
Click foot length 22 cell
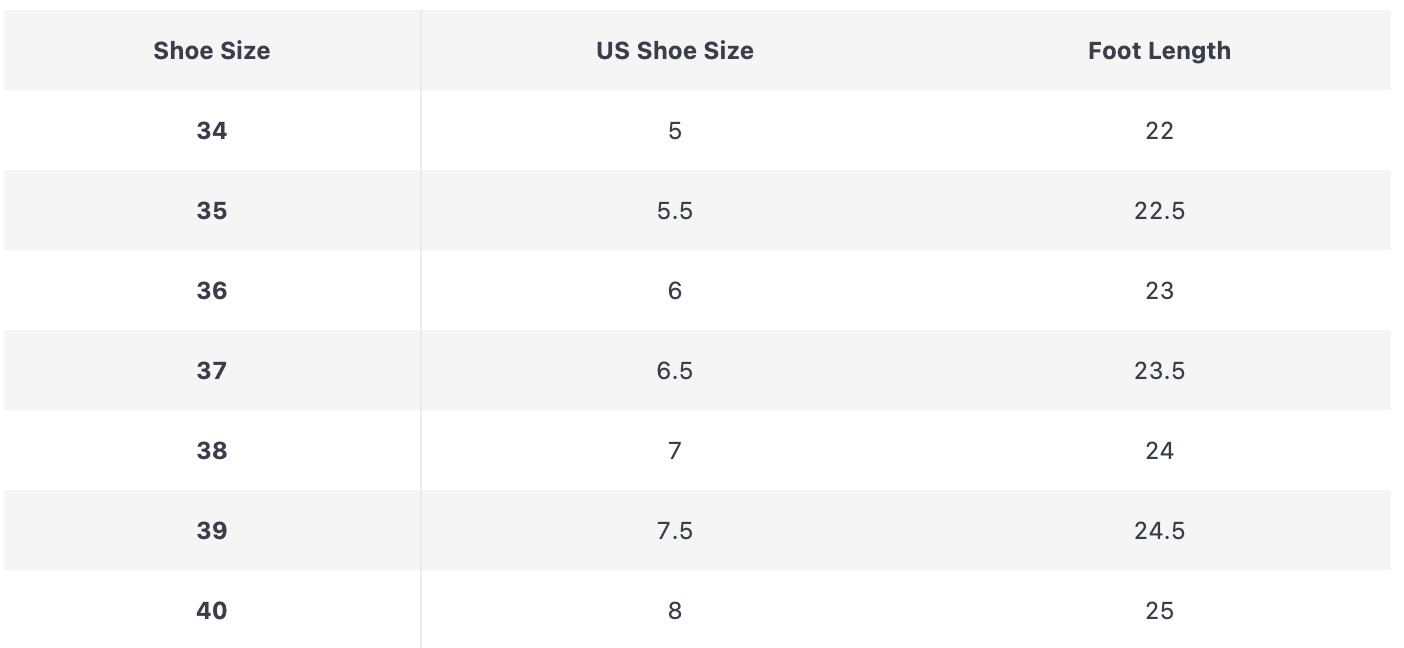1159,131
